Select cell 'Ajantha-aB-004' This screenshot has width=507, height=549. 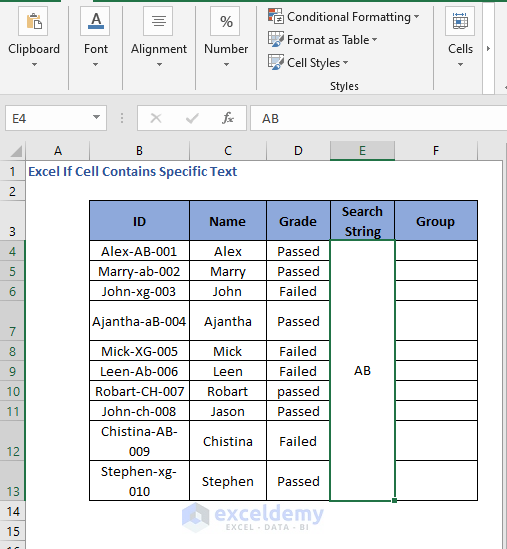139,321
